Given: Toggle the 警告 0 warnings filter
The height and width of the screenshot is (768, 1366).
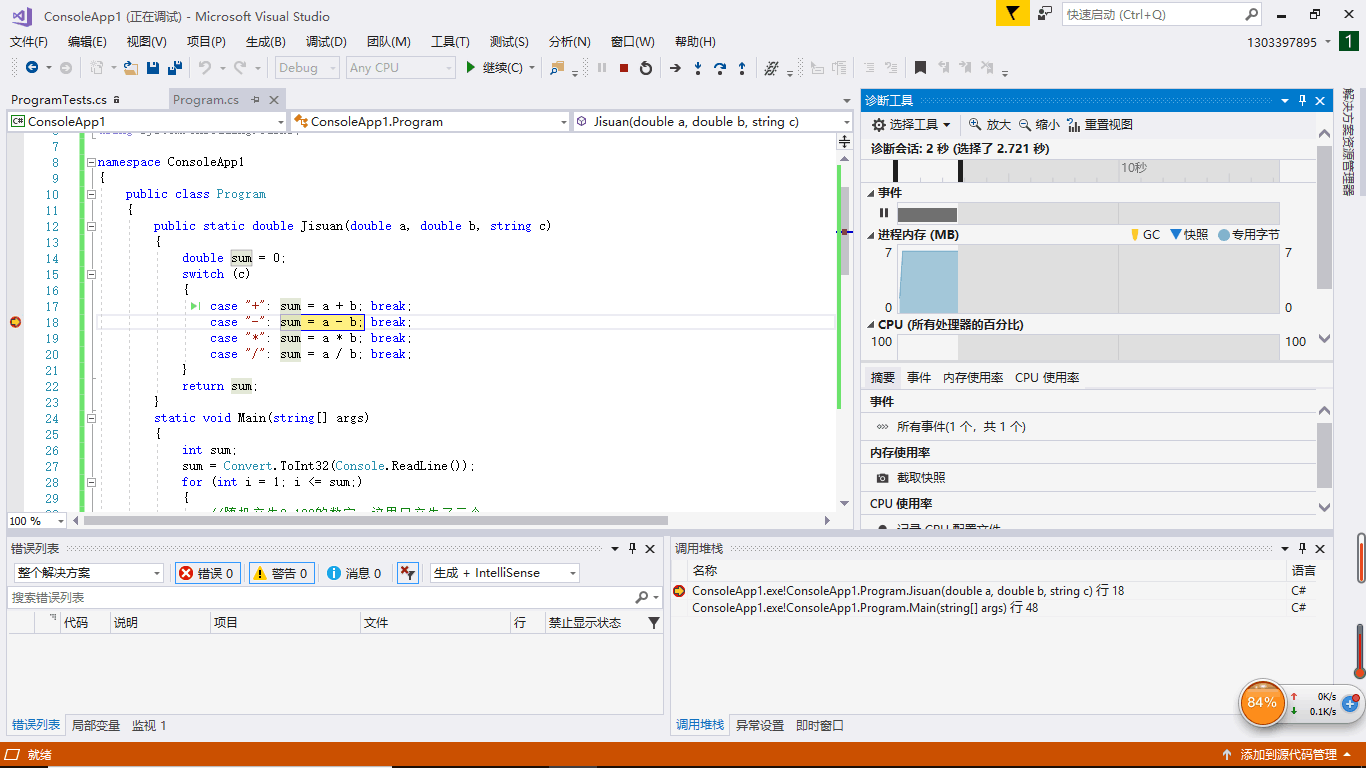Looking at the screenshot, I should (x=282, y=573).
